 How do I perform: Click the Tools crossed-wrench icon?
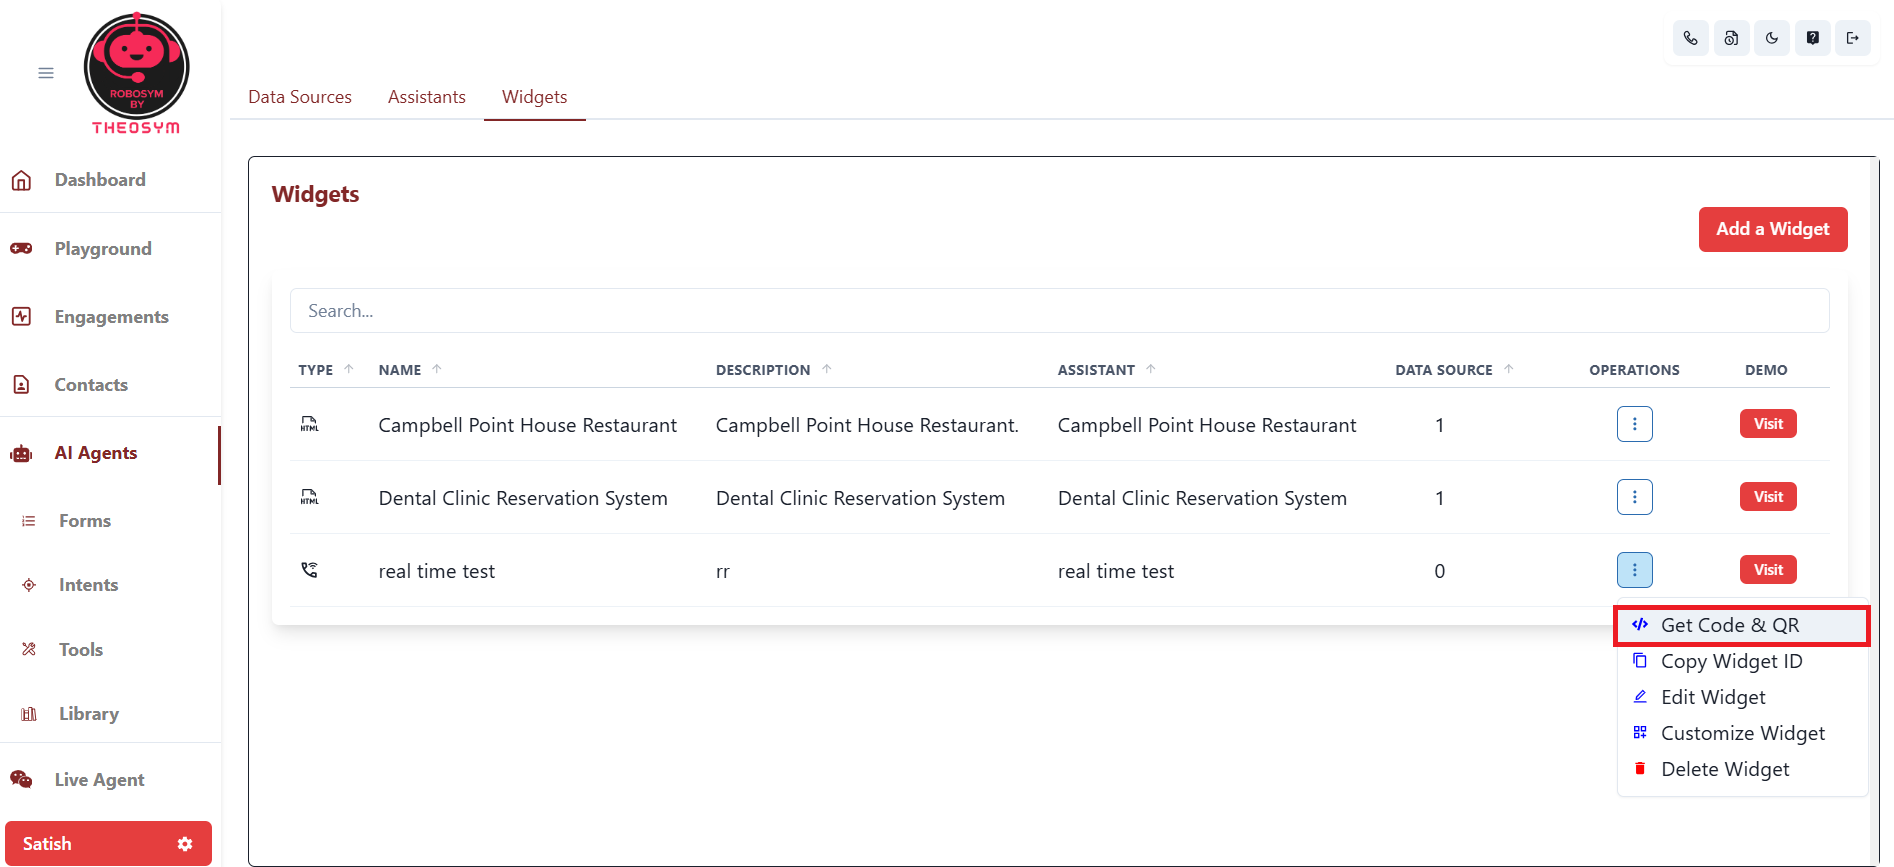coord(29,649)
